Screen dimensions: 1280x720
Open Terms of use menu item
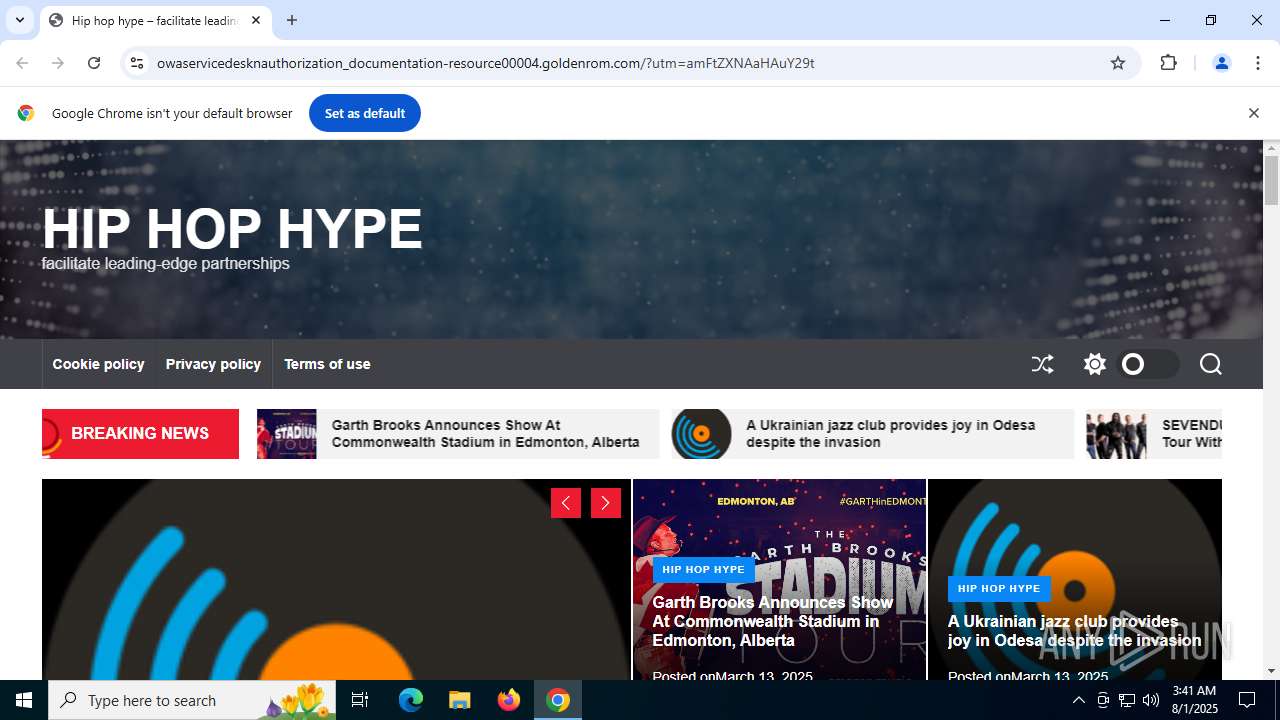327,364
